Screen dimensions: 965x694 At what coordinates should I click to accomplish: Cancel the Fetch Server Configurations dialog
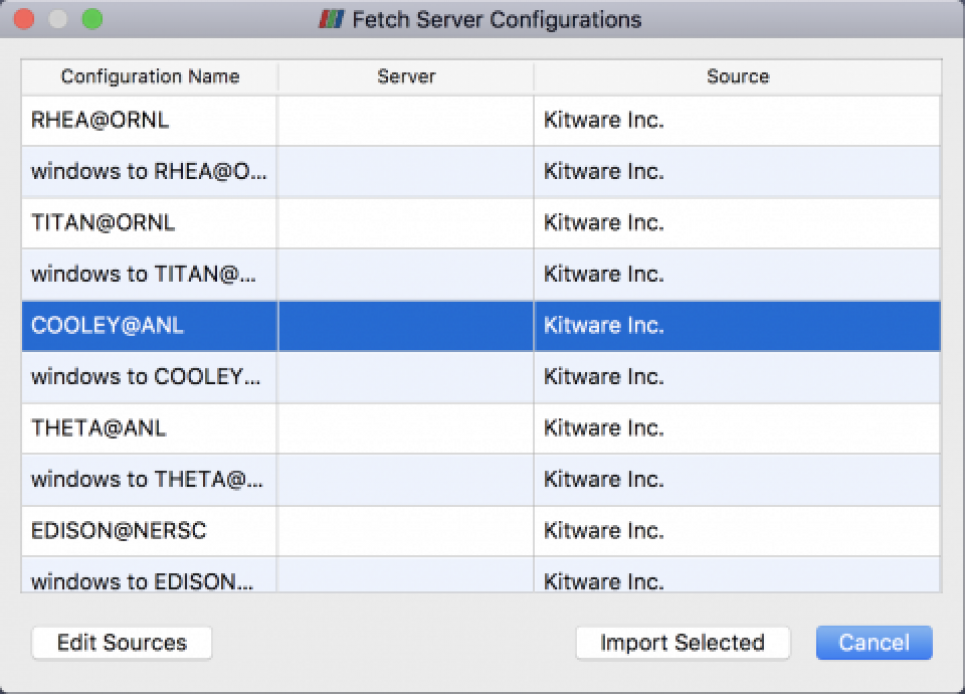coord(874,643)
